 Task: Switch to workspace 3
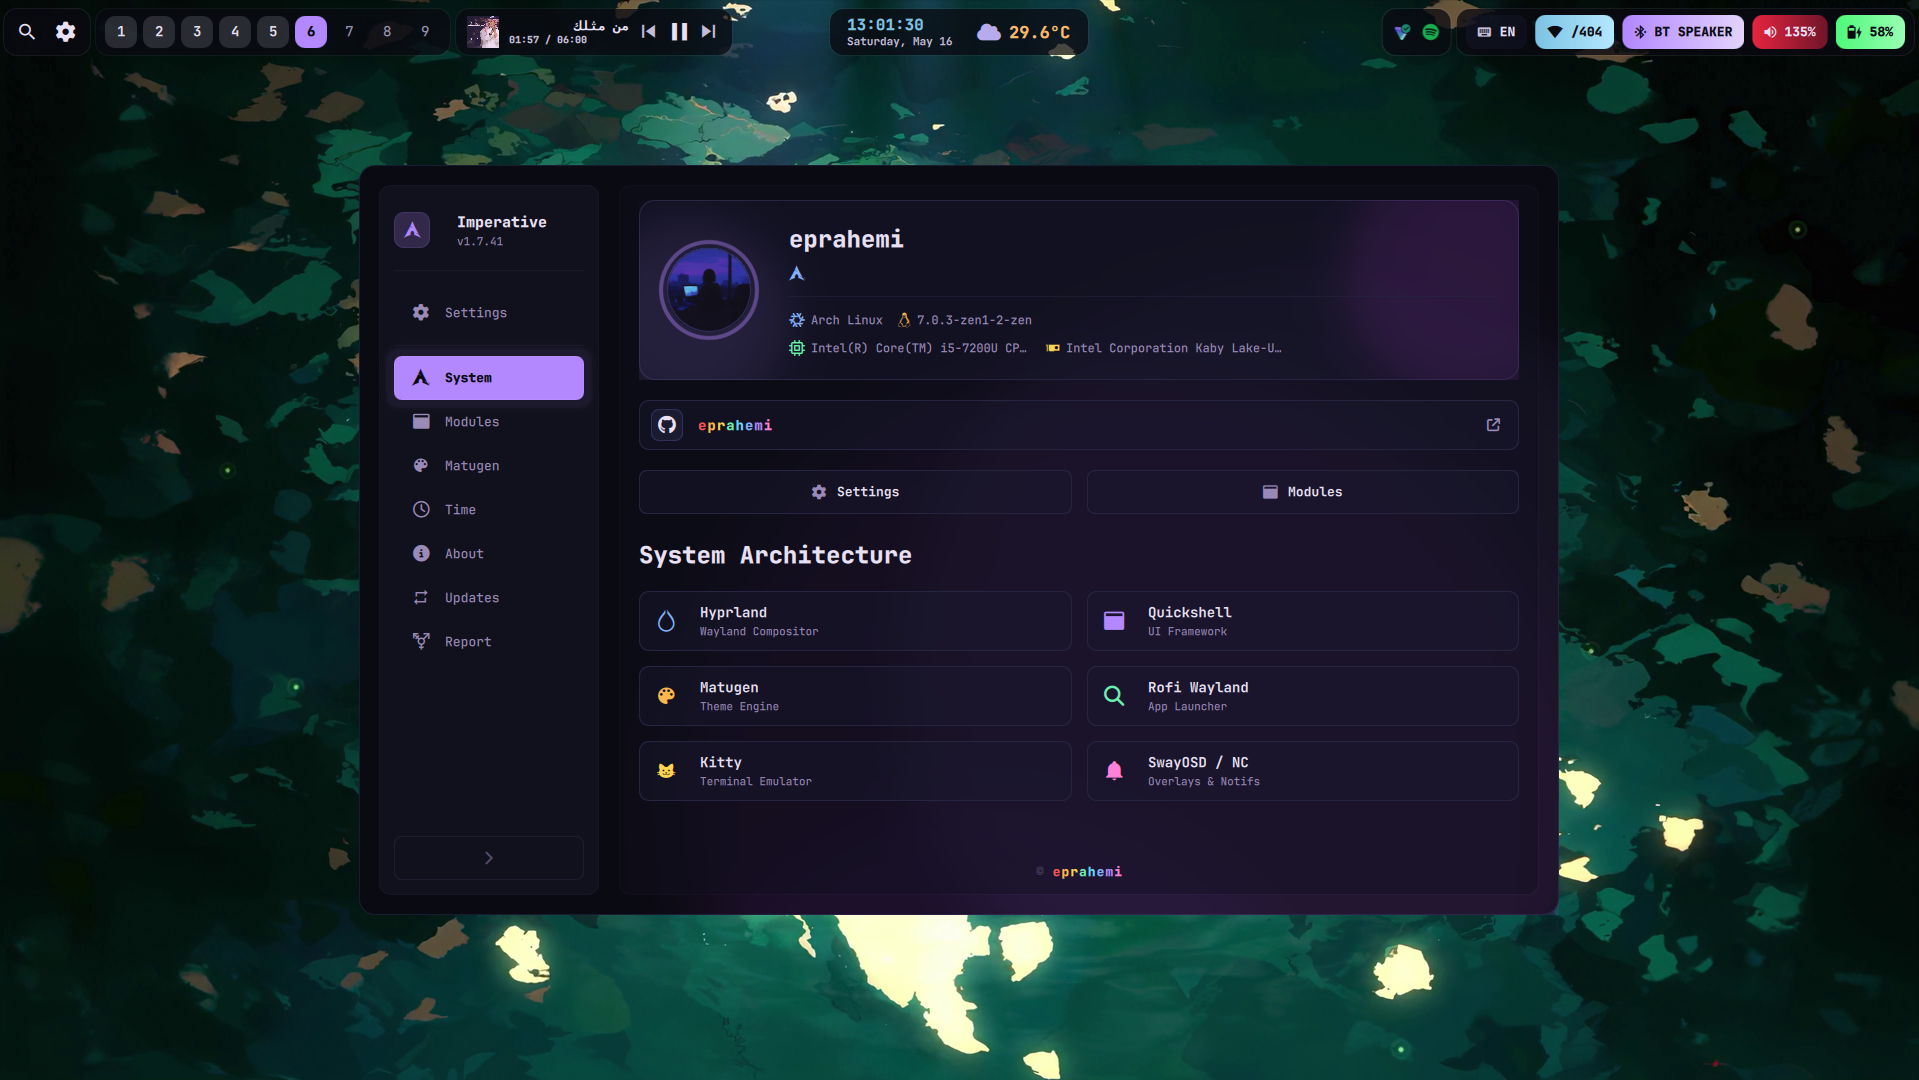tap(197, 32)
